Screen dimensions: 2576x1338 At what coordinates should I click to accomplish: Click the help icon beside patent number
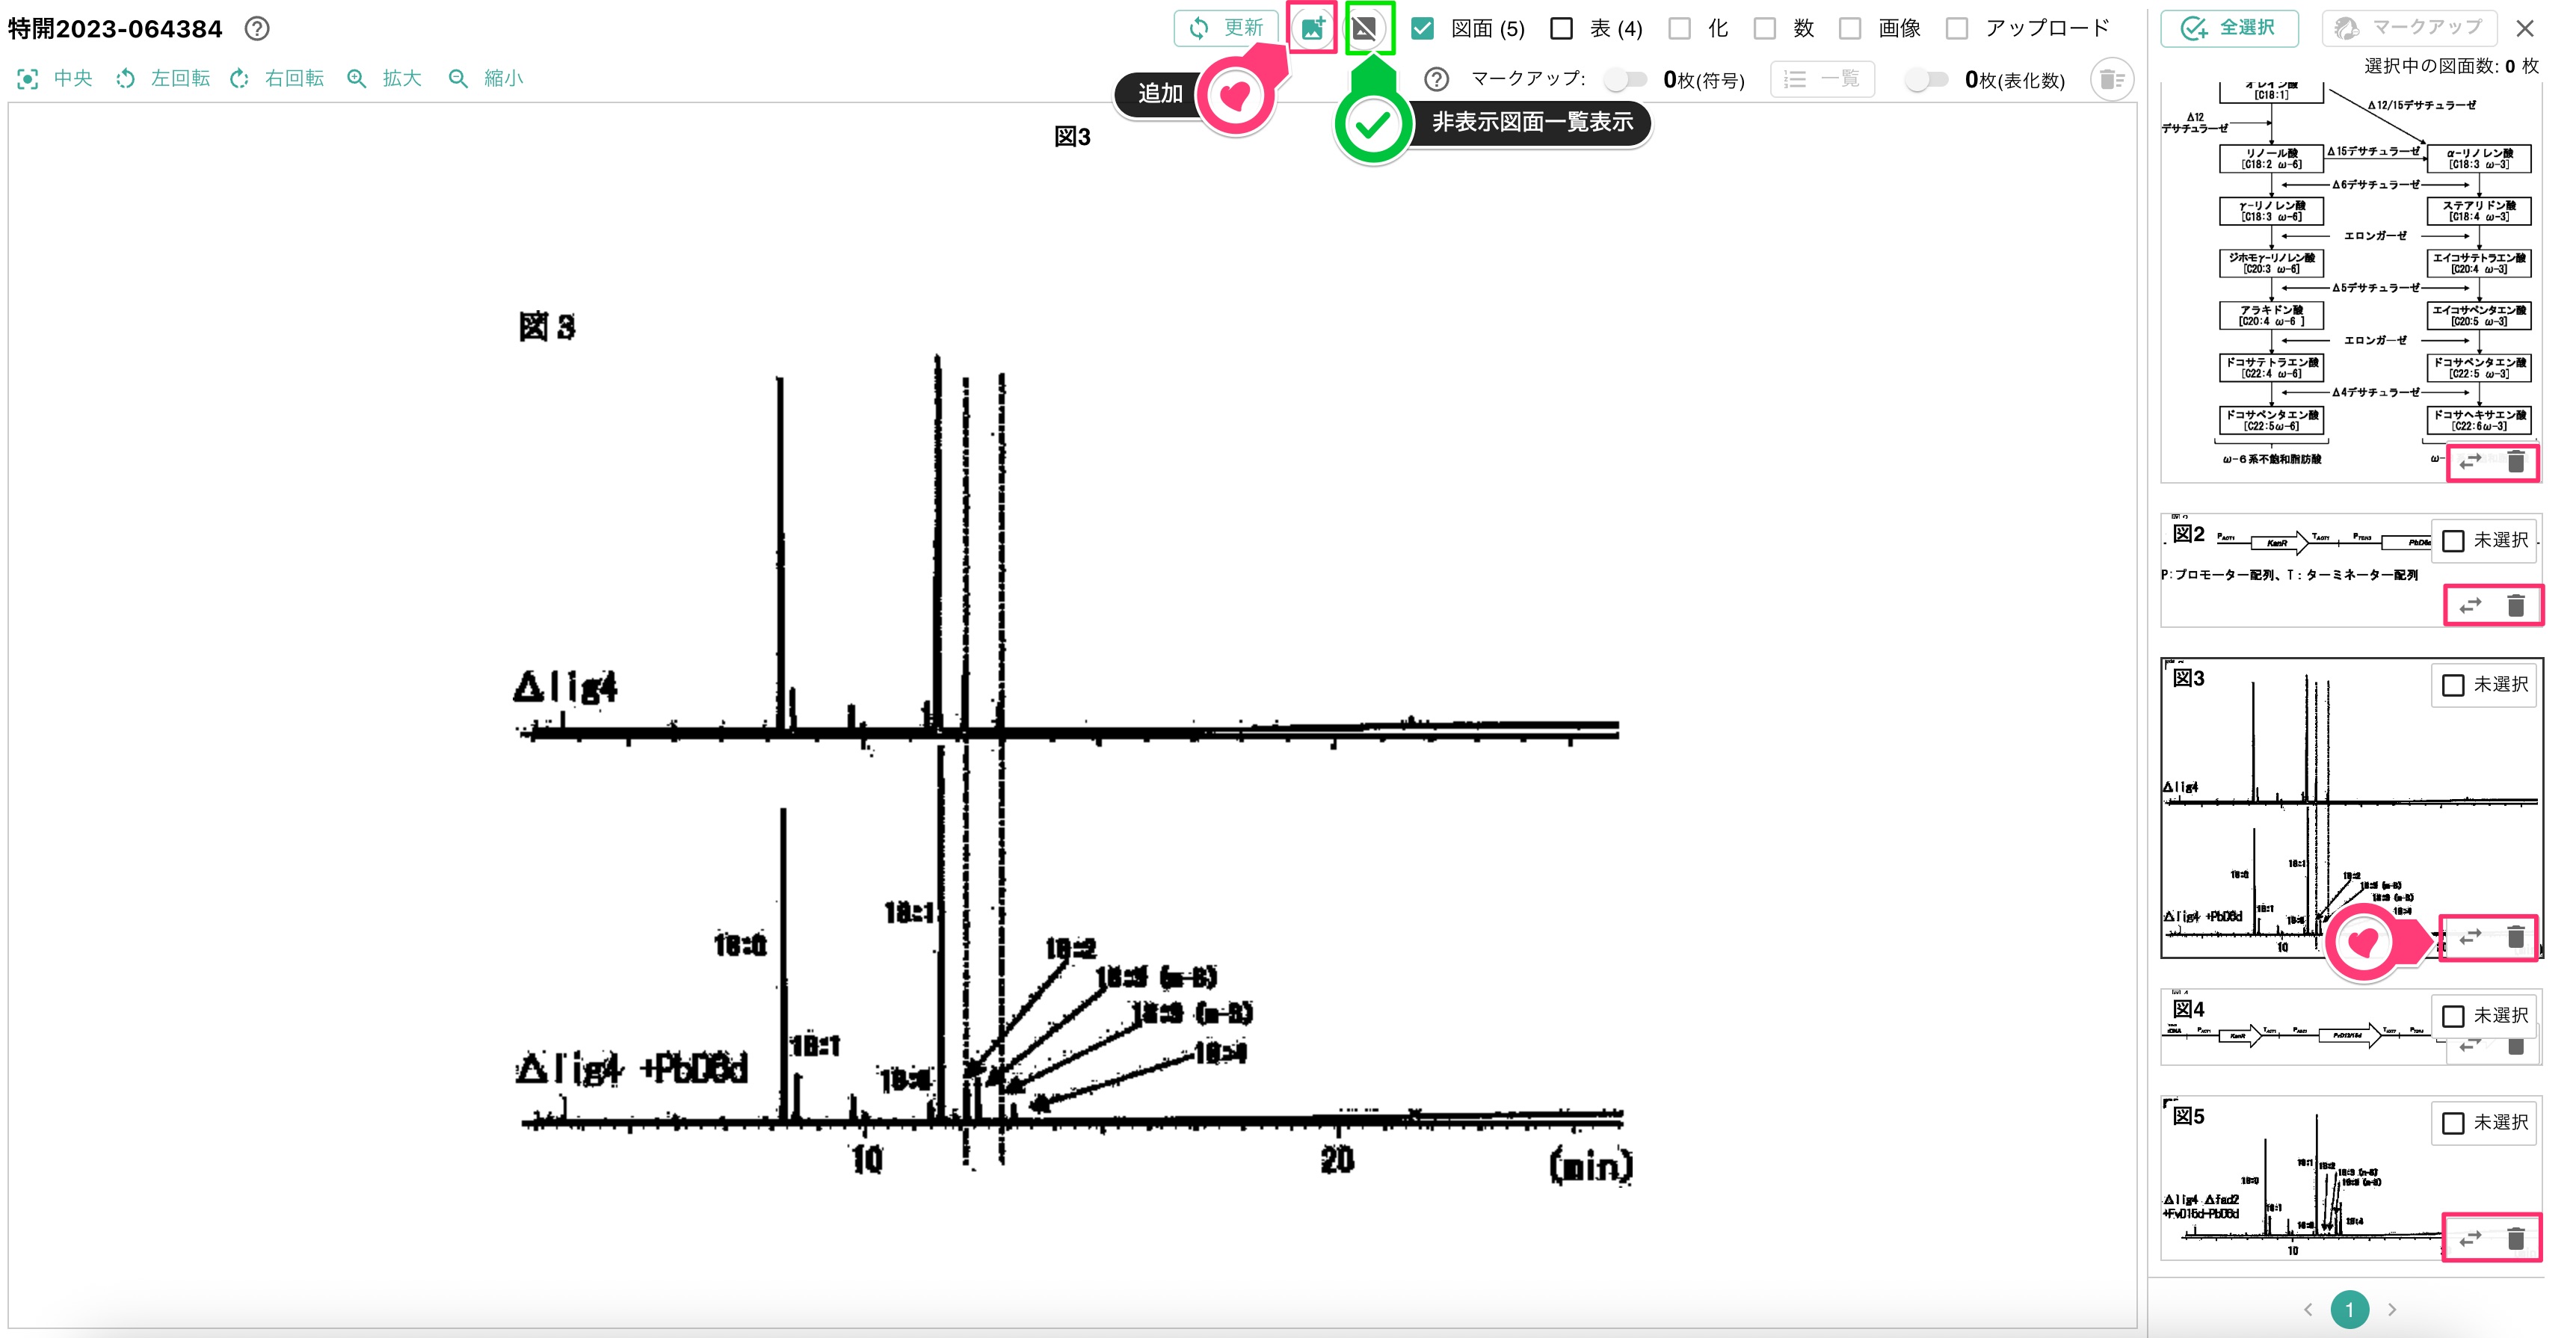pyautogui.click(x=257, y=28)
